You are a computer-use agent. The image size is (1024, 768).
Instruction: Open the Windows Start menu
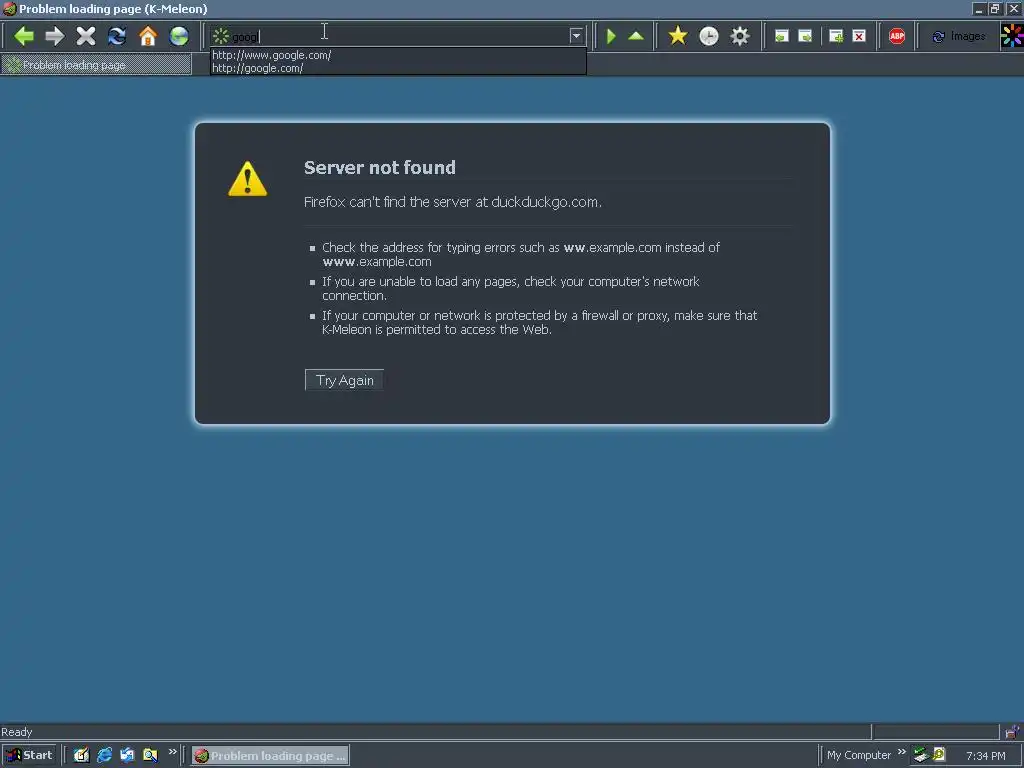pos(29,755)
